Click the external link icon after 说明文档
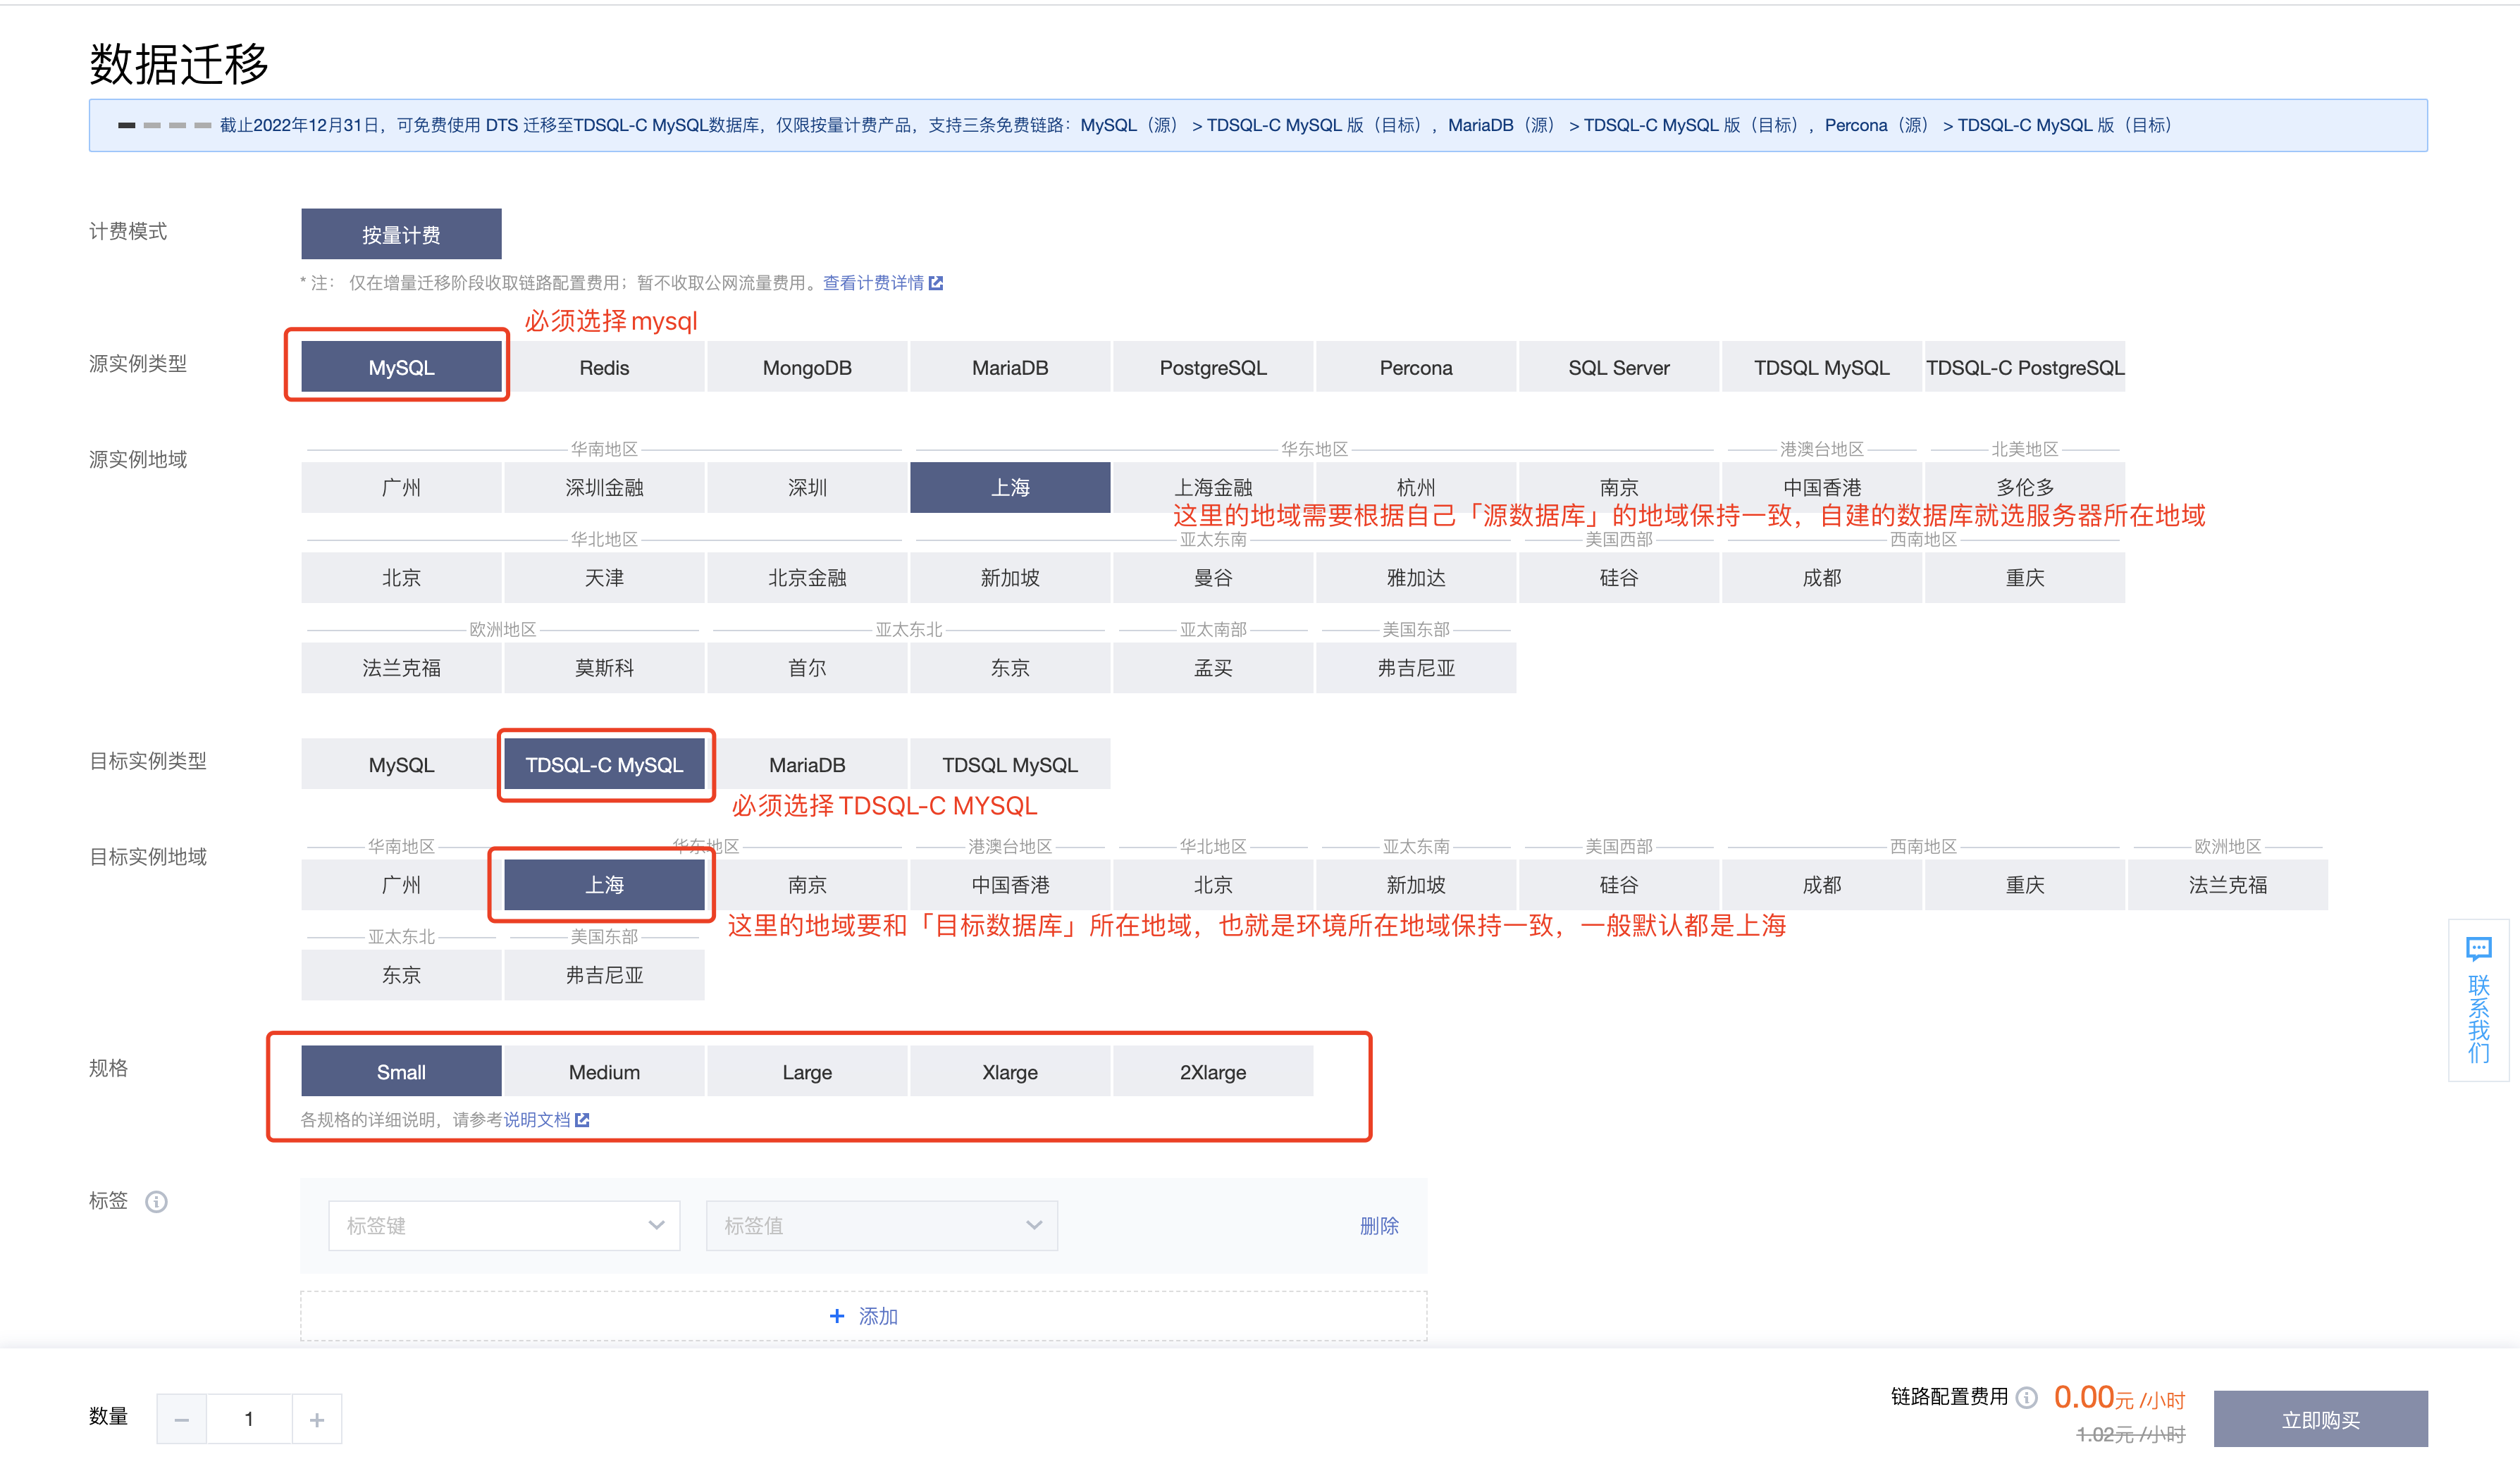Screen dimensions: 2520x1471 click(582, 1120)
